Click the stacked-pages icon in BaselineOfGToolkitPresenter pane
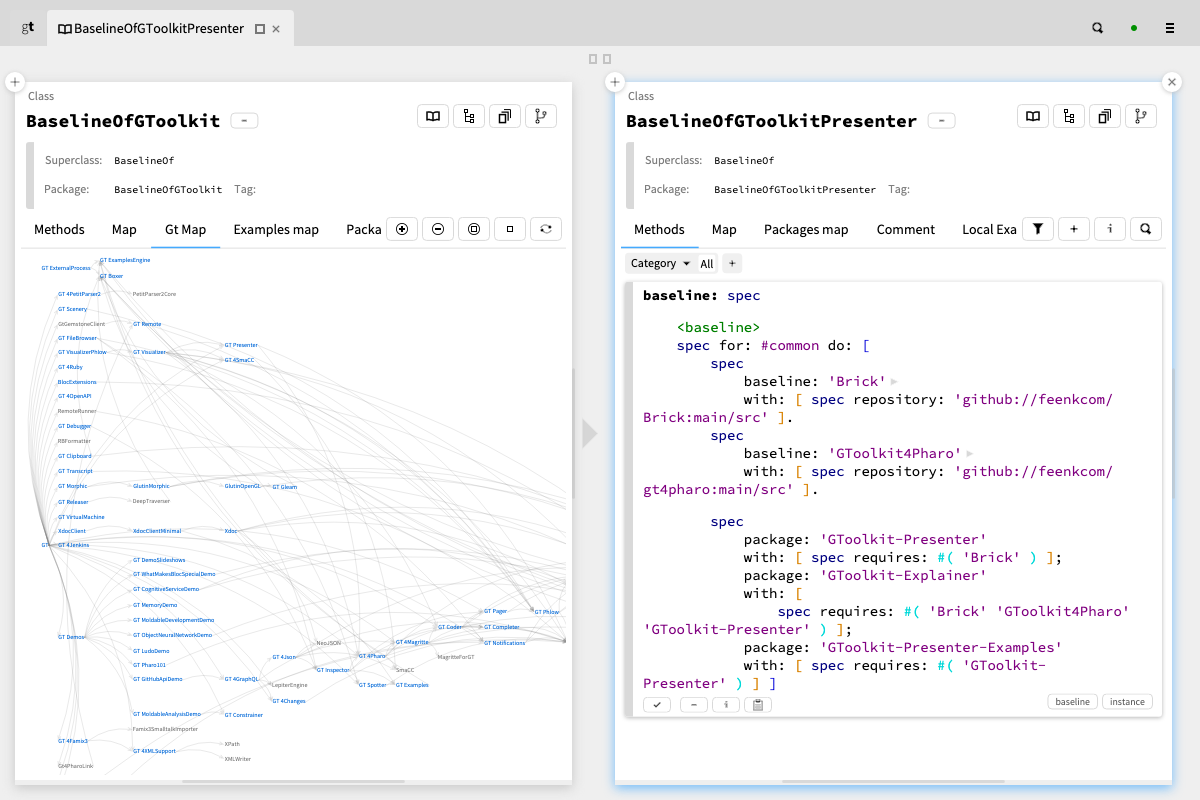Screen dimensions: 1200x800 [1104, 116]
